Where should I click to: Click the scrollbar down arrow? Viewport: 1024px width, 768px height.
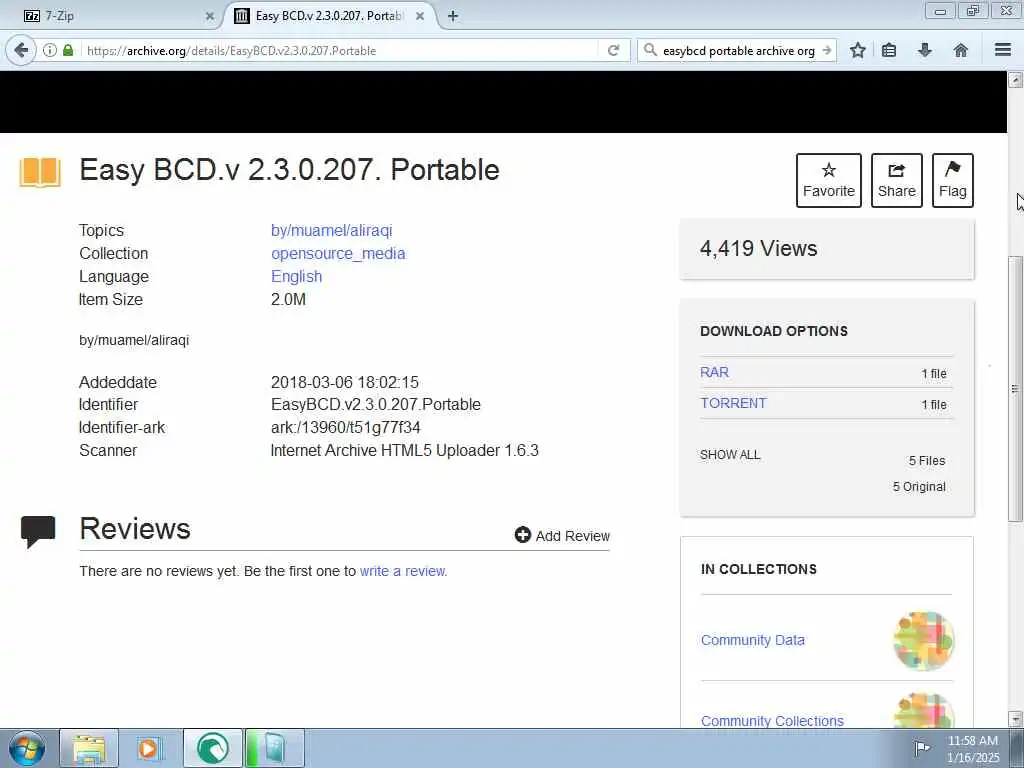click(1015, 719)
